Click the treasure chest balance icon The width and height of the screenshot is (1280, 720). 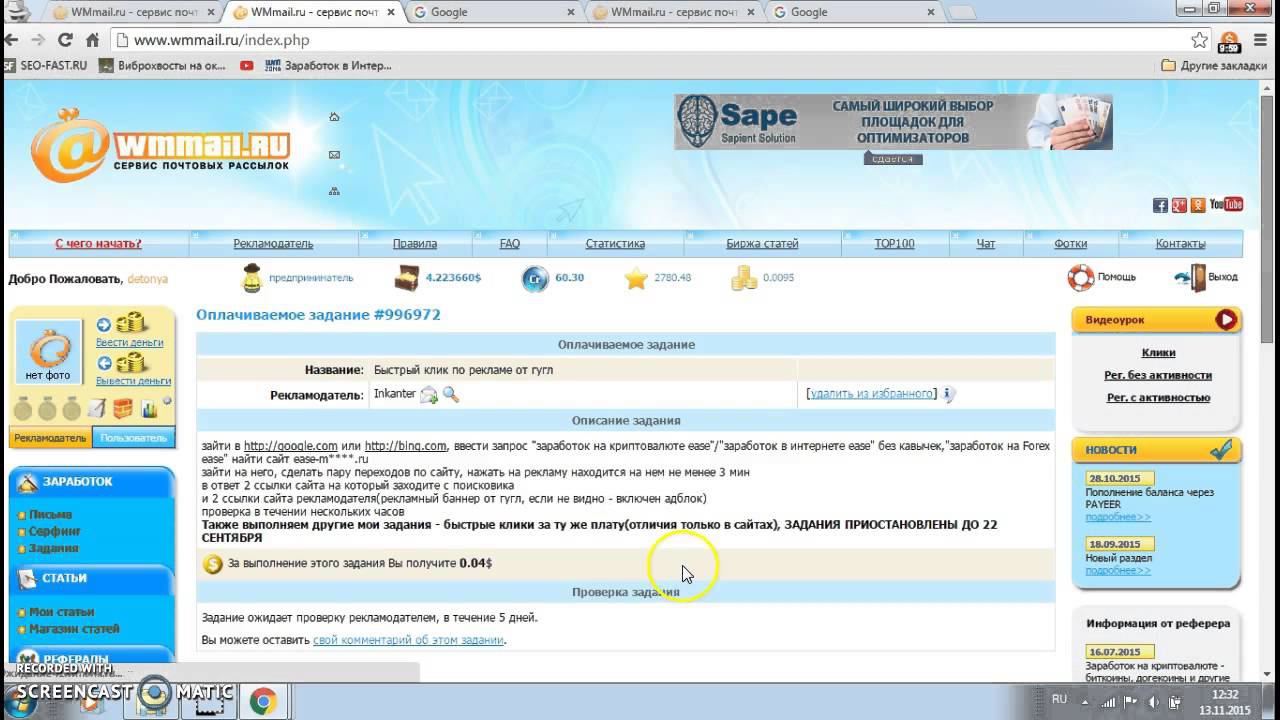(x=406, y=278)
